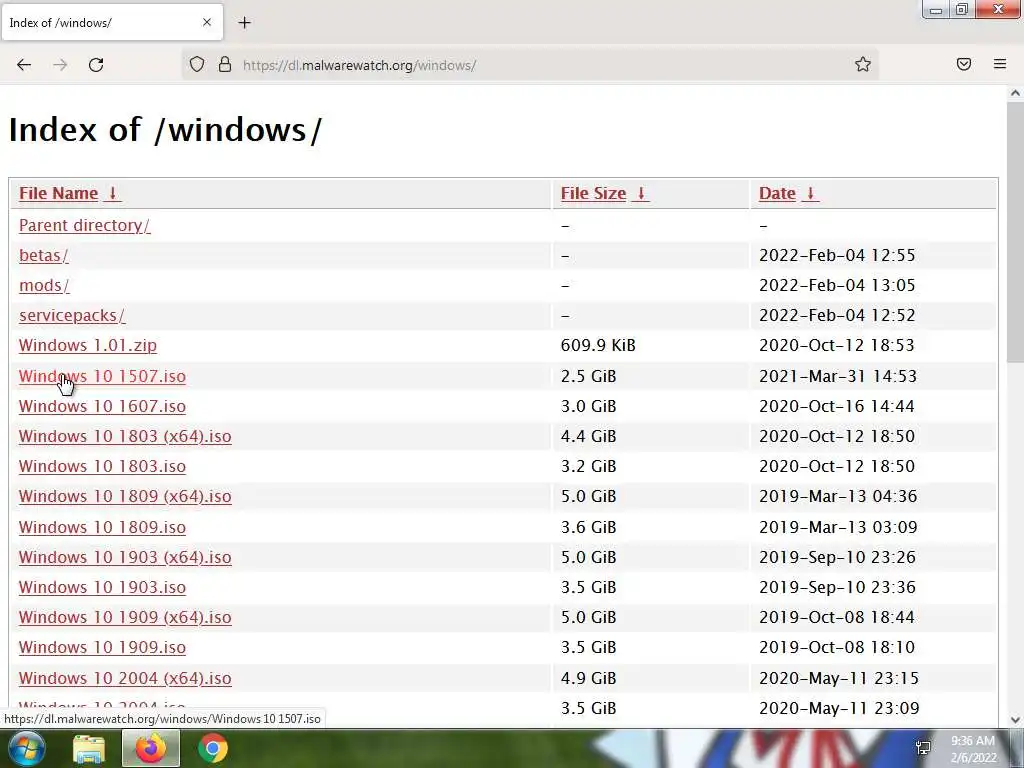Image resolution: width=1024 pixels, height=768 pixels.
Task: Click the Date descending arrow
Action: pos(810,193)
